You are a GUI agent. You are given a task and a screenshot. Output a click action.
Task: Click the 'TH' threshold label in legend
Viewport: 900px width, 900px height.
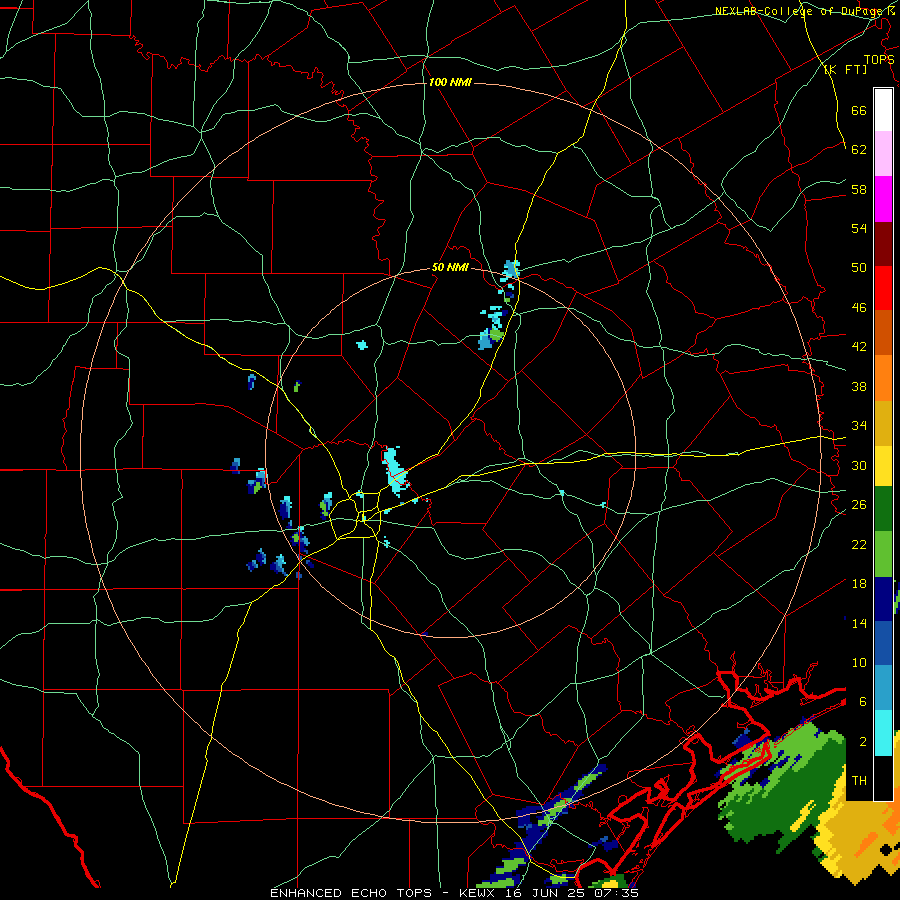(859, 781)
